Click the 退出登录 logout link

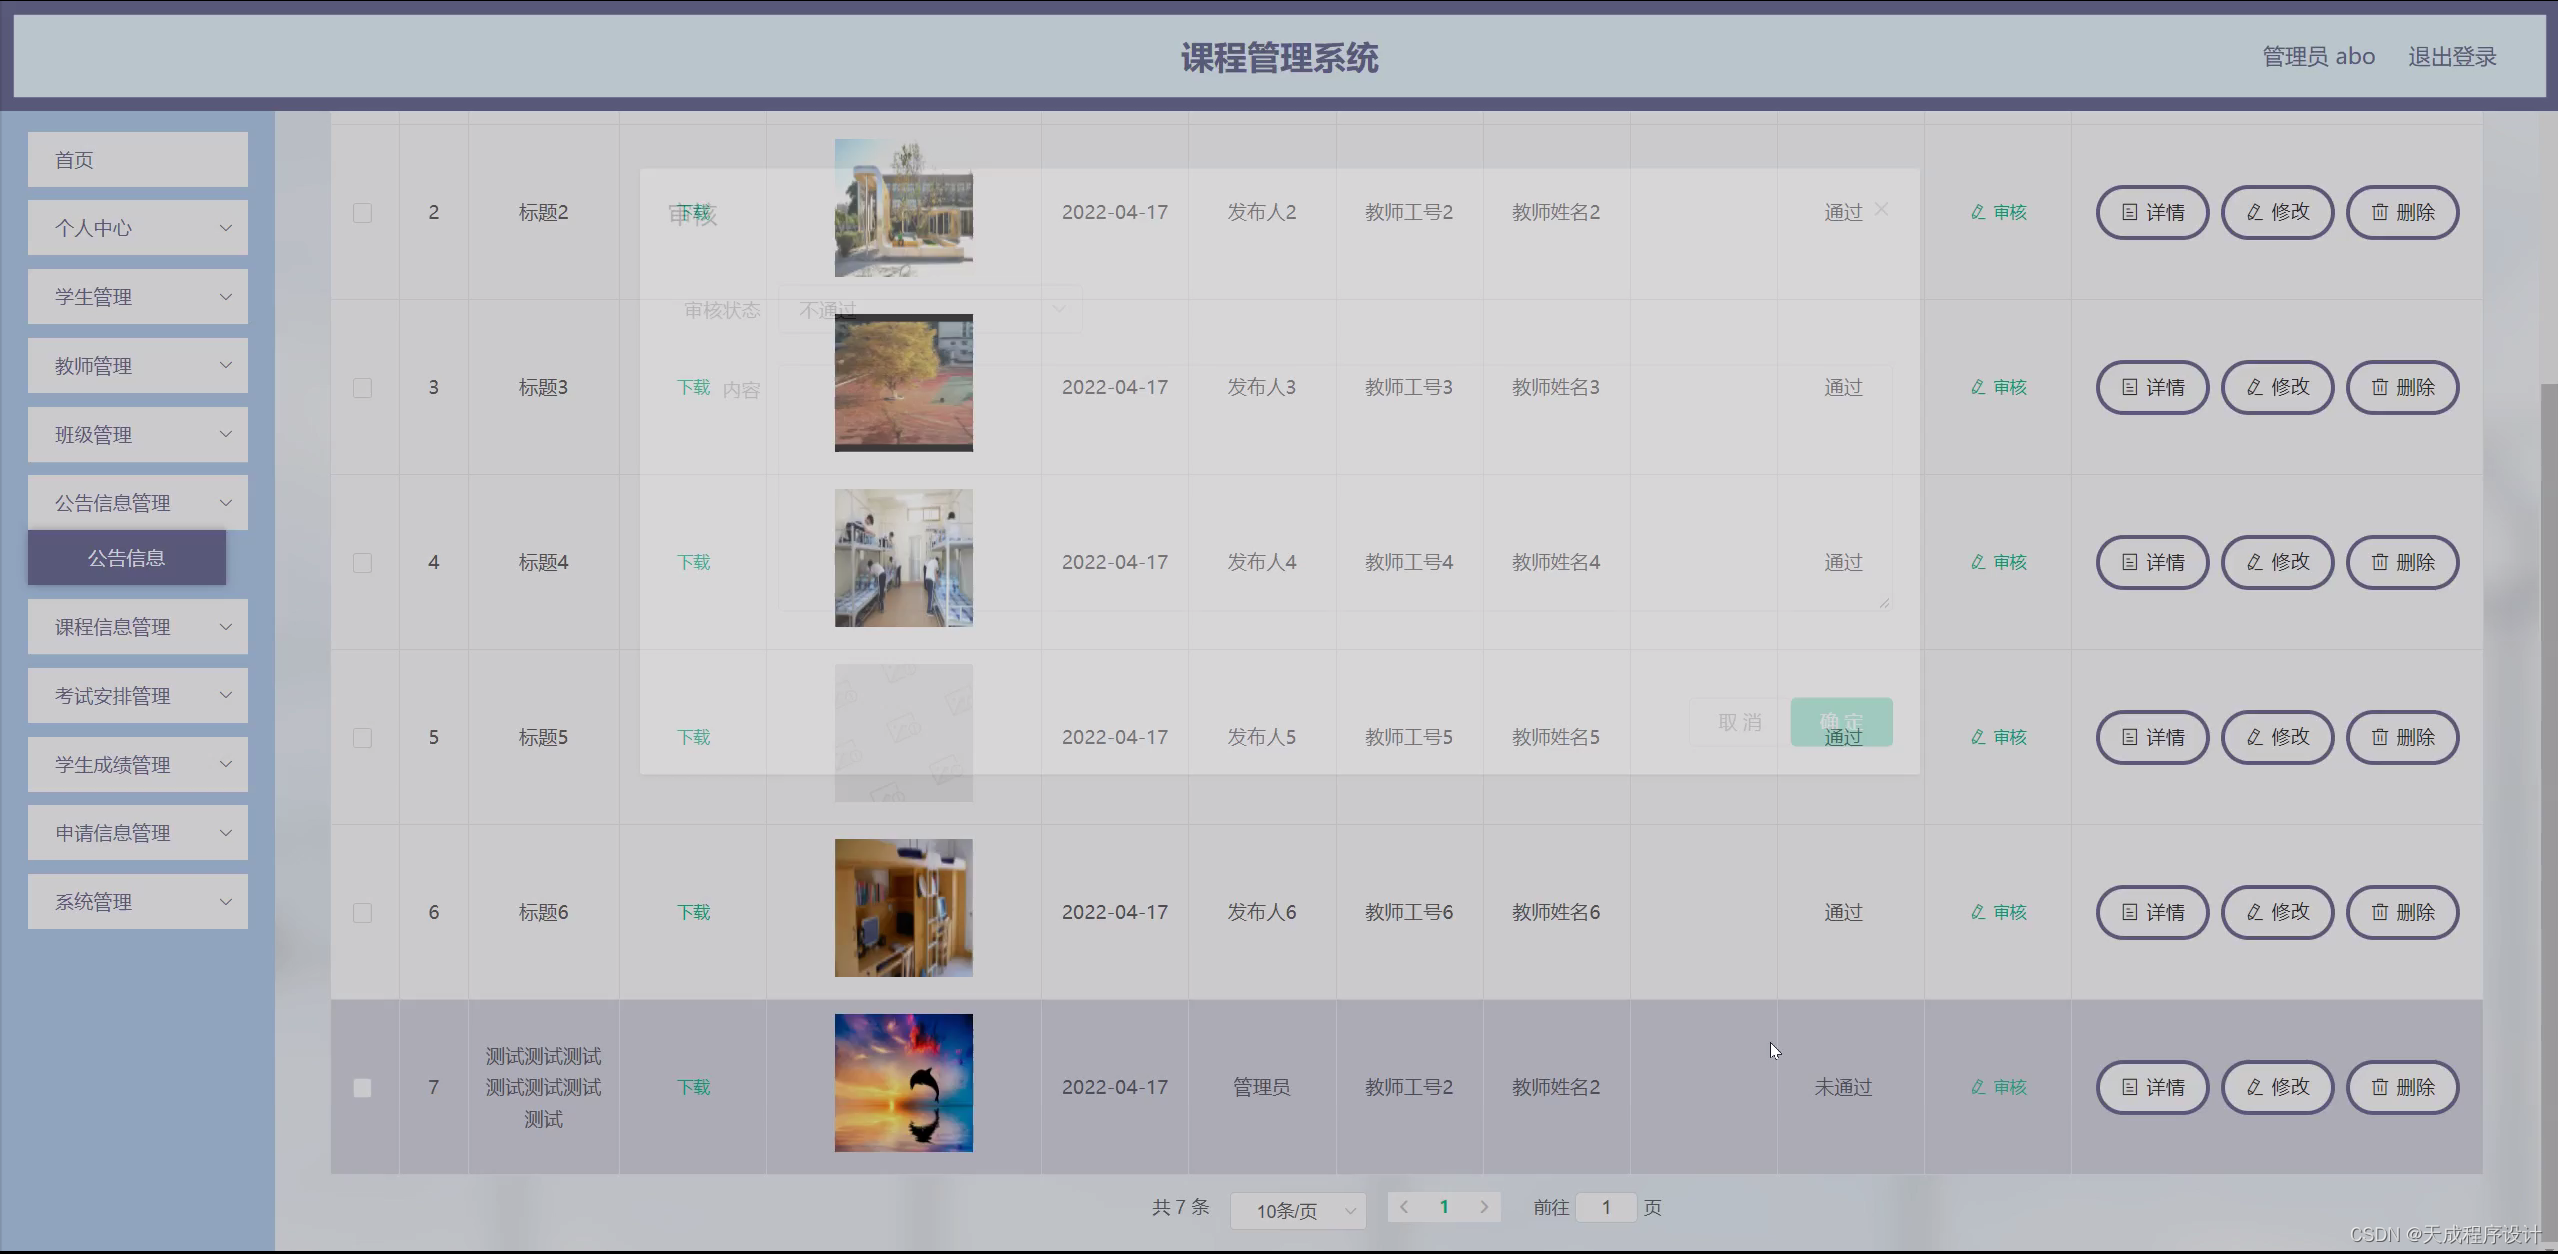(2451, 57)
